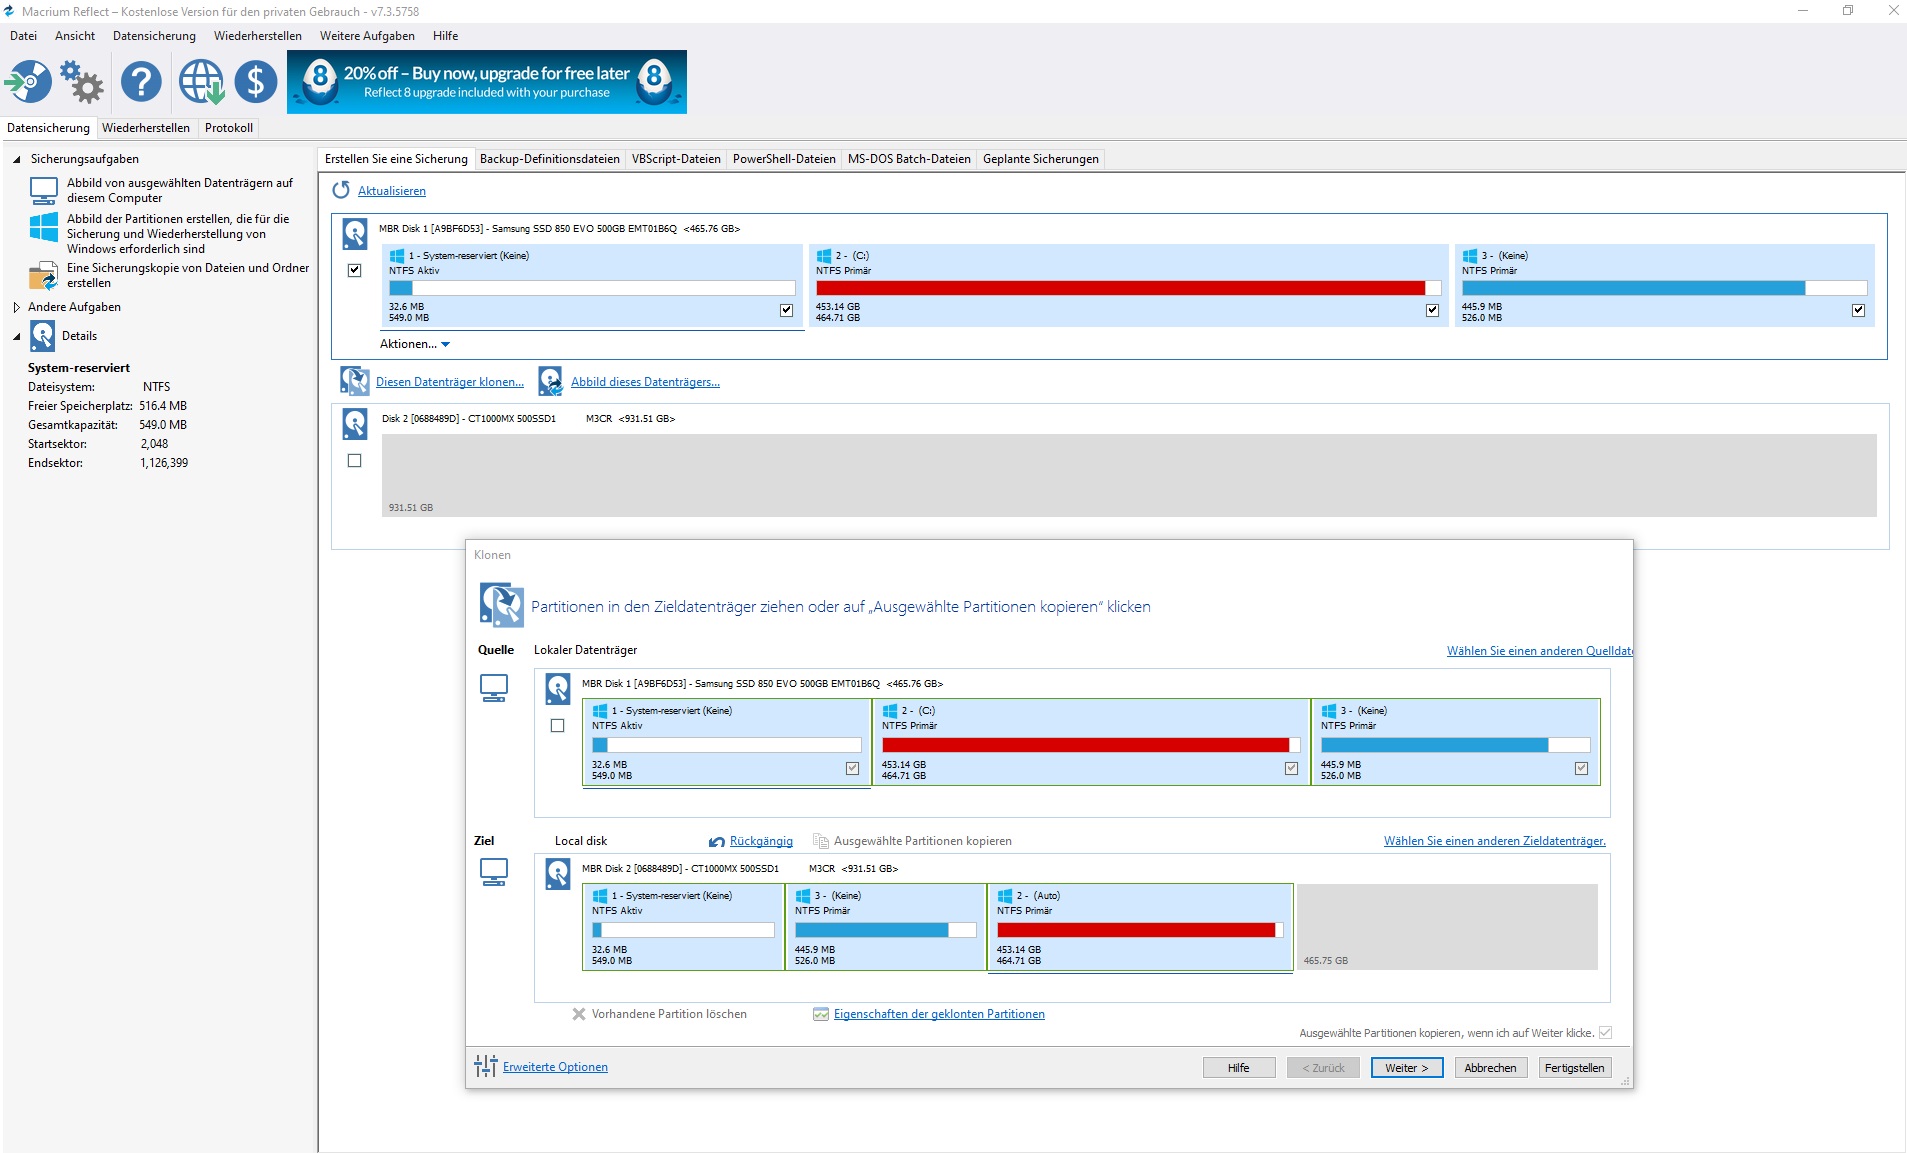Click the sliders icon for Erweiterte Optionen
This screenshot has height=1153, width=1907.
click(486, 1066)
